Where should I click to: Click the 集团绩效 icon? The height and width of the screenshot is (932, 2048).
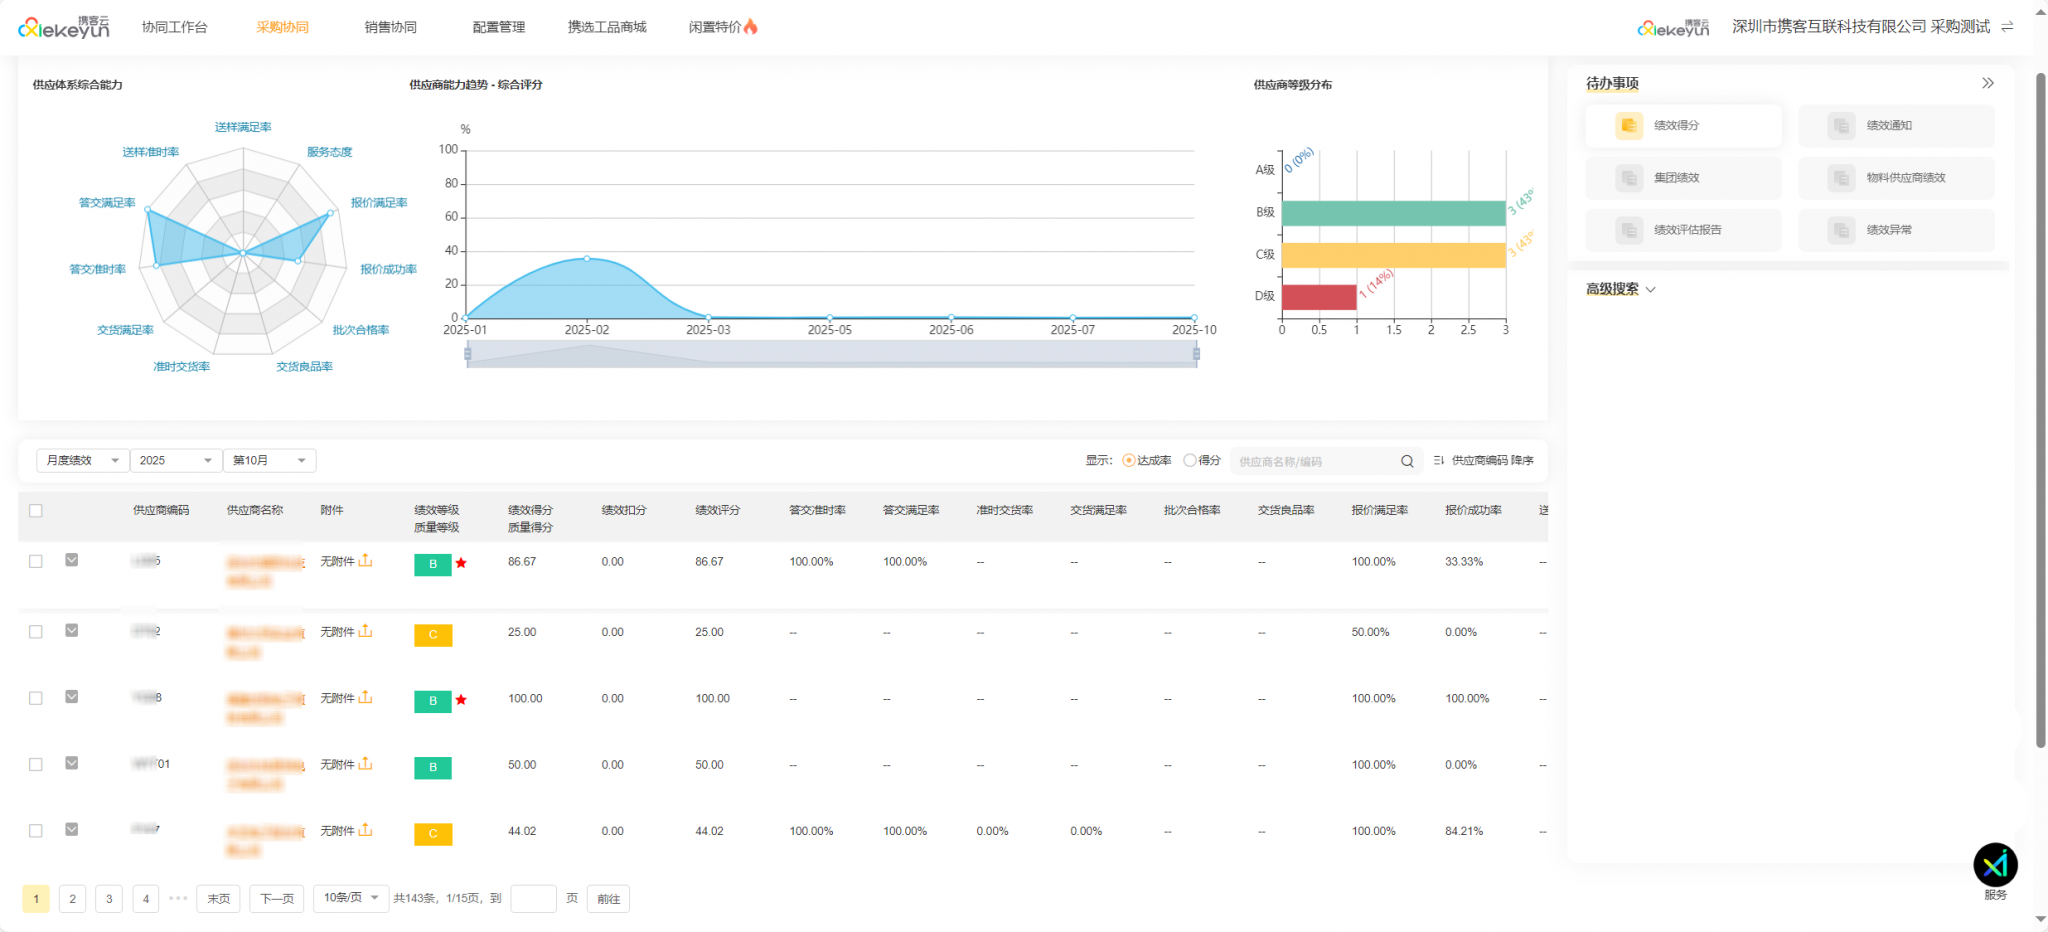point(1629,178)
